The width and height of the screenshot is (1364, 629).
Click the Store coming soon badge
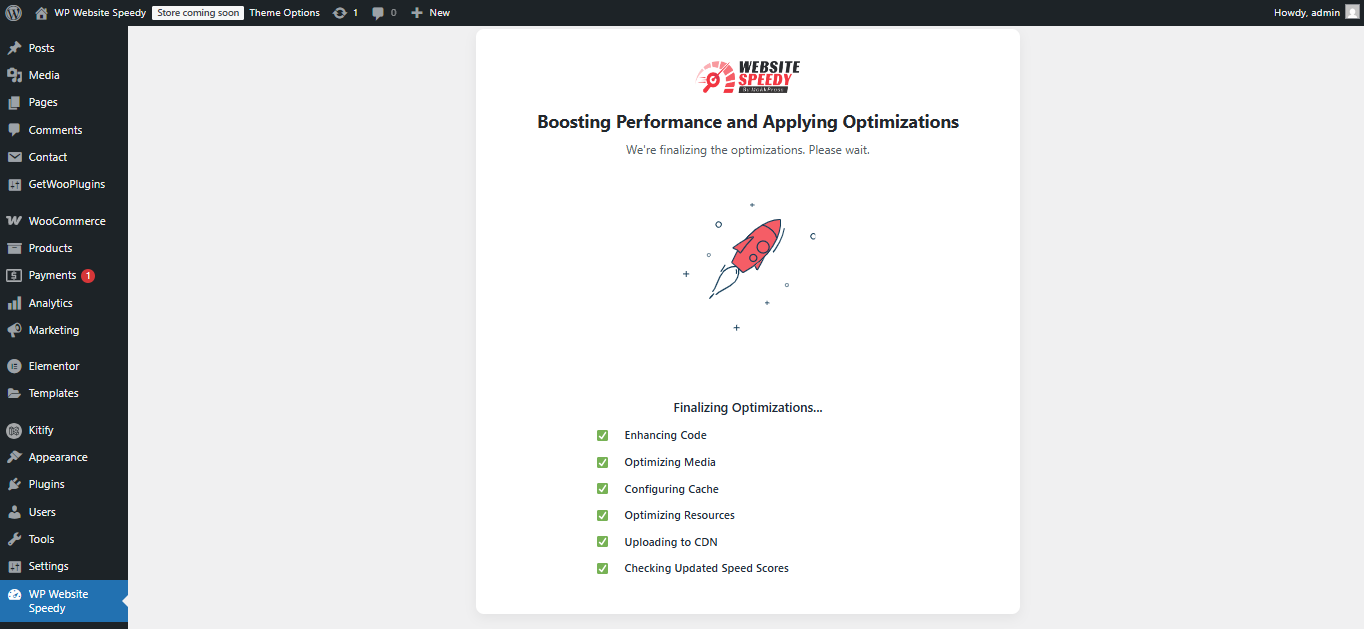tap(198, 13)
